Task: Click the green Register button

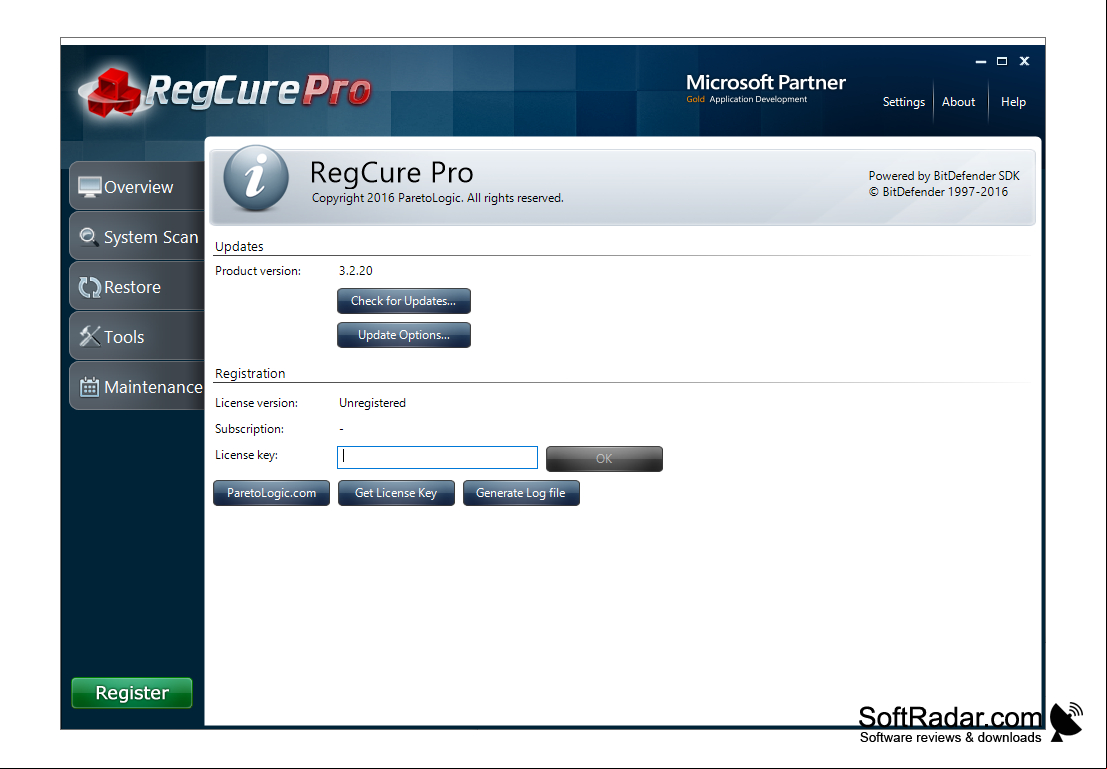Action: tap(132, 693)
